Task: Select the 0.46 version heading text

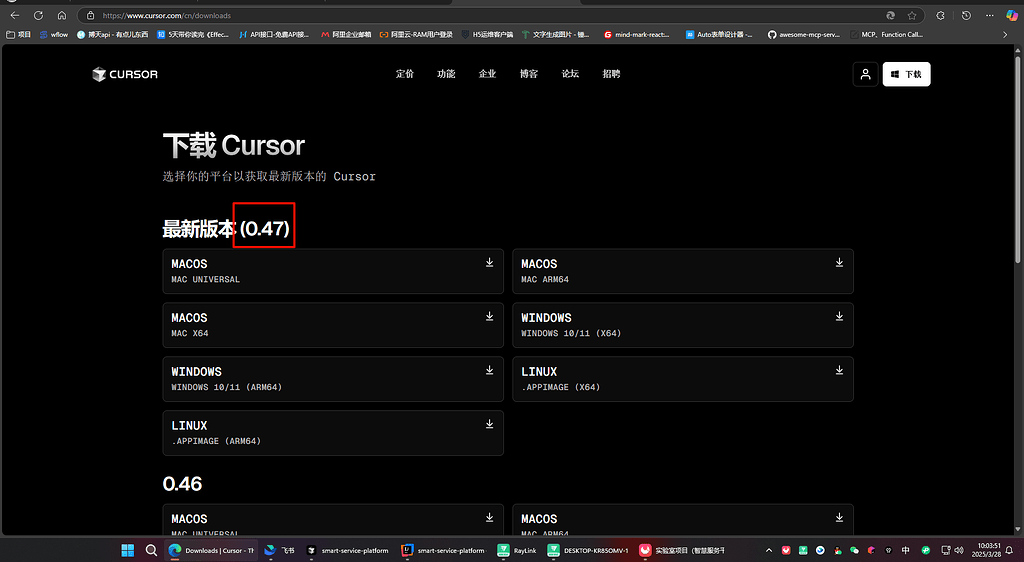Action: (x=182, y=484)
